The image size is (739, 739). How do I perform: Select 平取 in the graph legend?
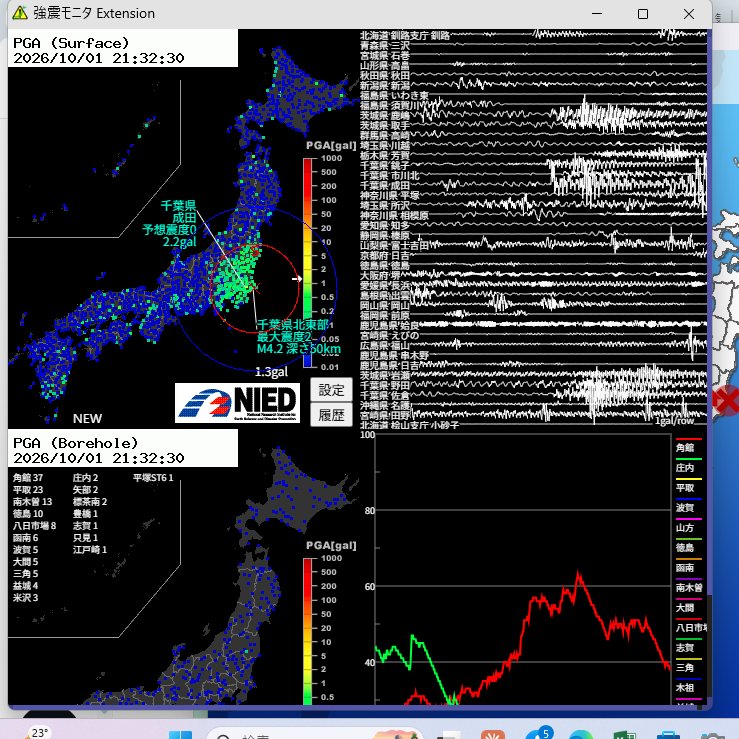(x=685, y=488)
